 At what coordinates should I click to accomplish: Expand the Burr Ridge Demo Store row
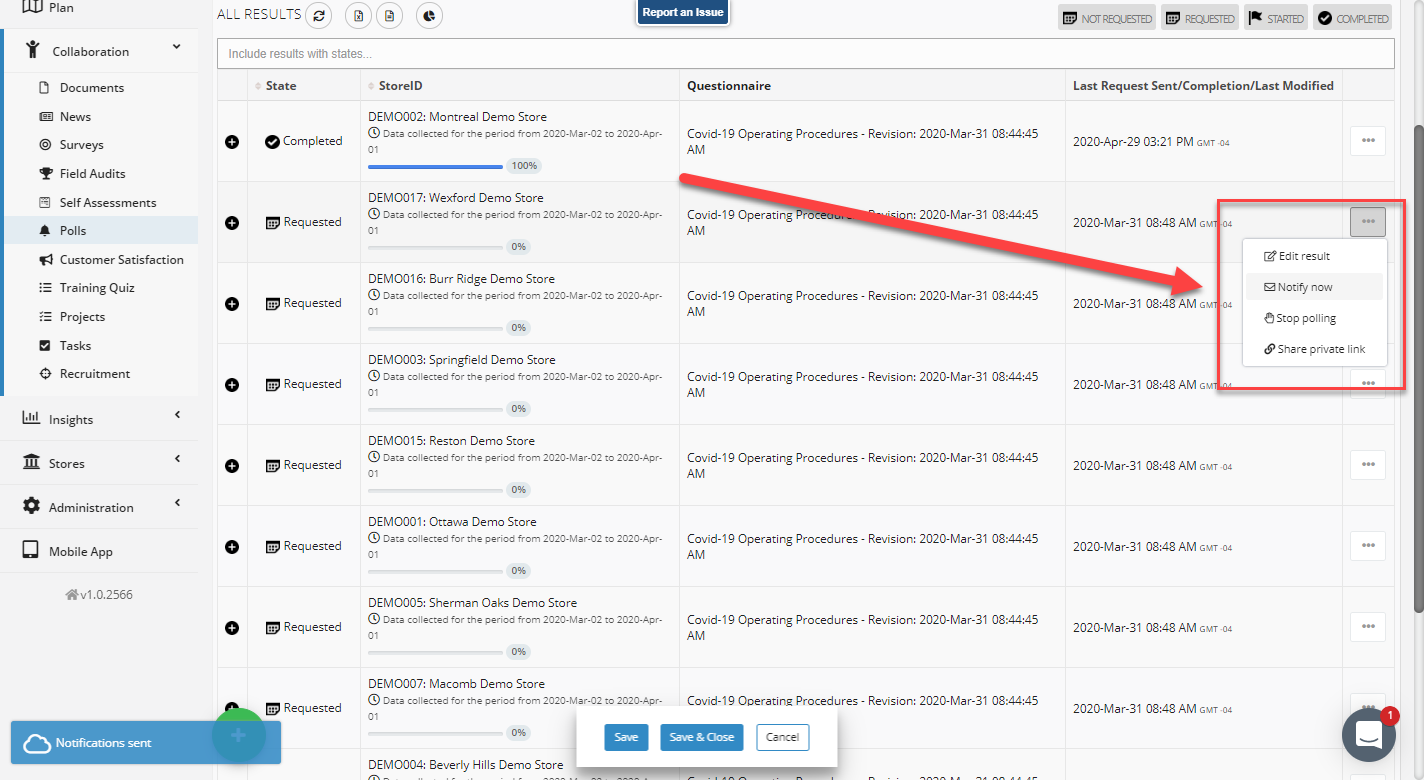tap(232, 304)
